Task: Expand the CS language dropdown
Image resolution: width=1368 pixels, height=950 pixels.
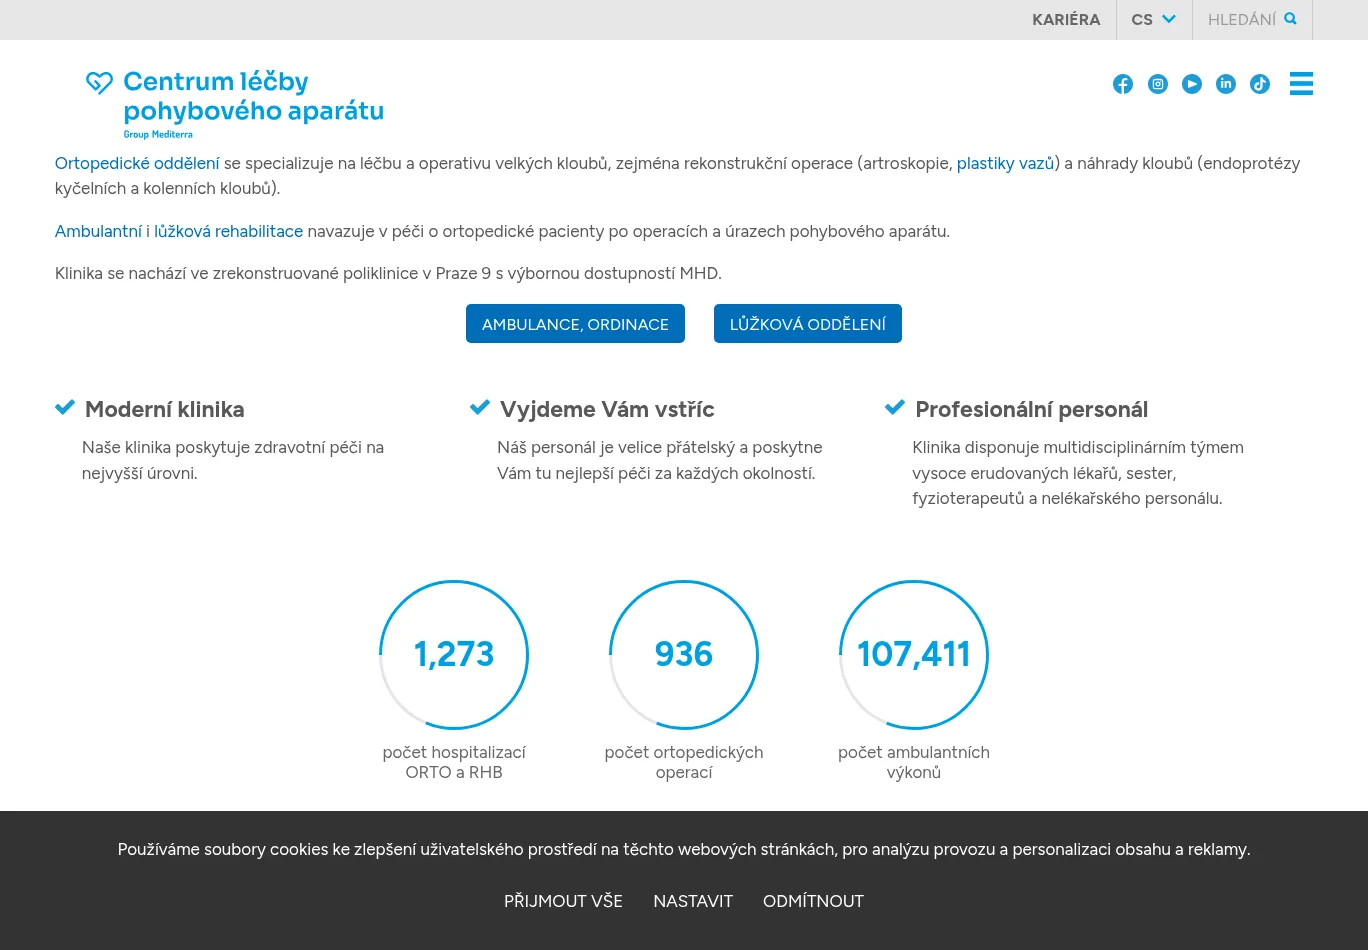Action: point(1153,20)
